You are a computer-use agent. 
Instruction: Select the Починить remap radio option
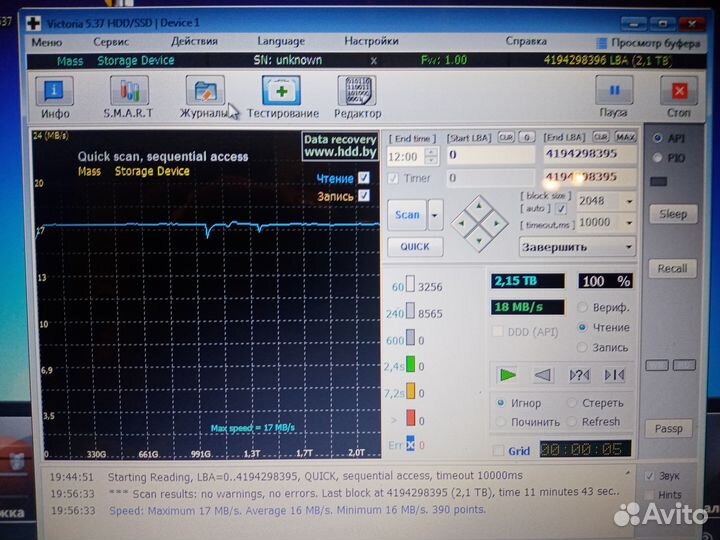pos(501,422)
